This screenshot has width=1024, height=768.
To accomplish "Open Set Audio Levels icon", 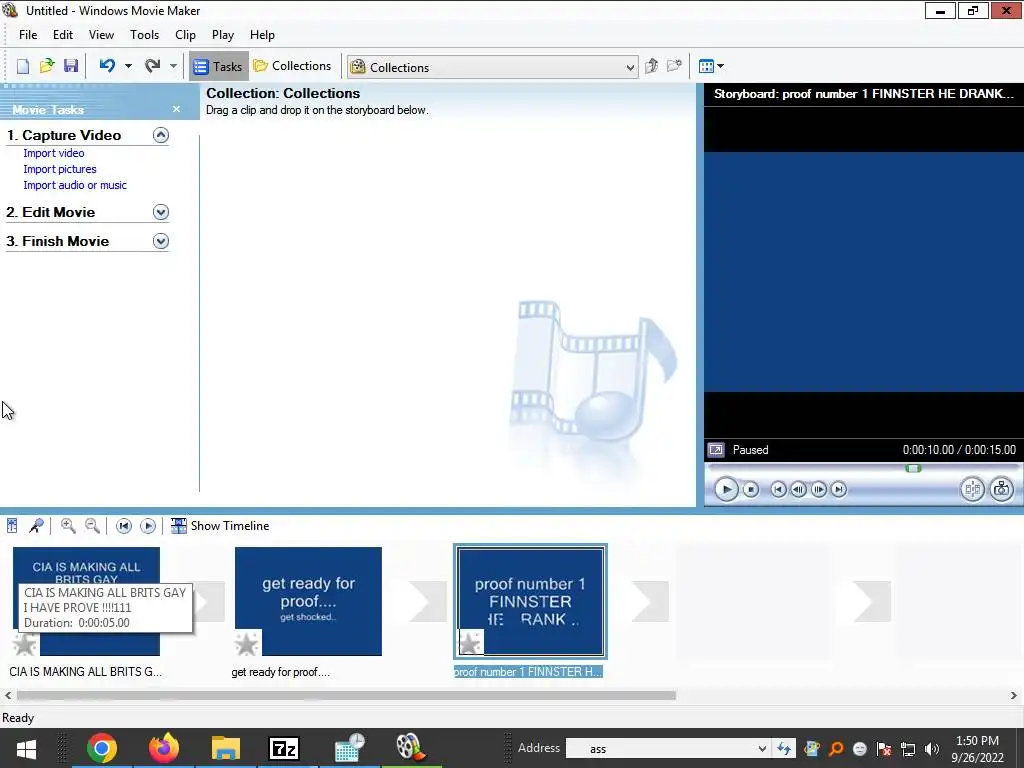I will 12,526.
